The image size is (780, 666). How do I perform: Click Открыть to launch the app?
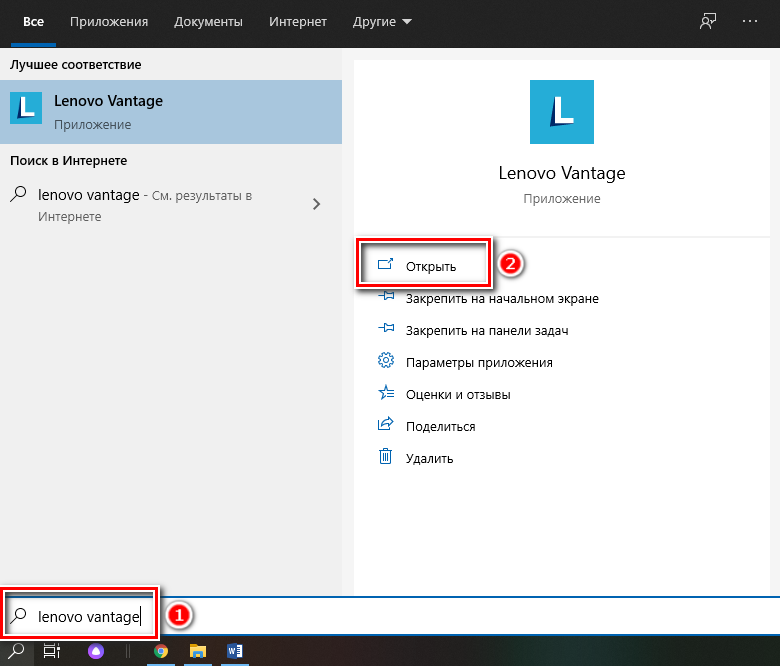[431, 267]
